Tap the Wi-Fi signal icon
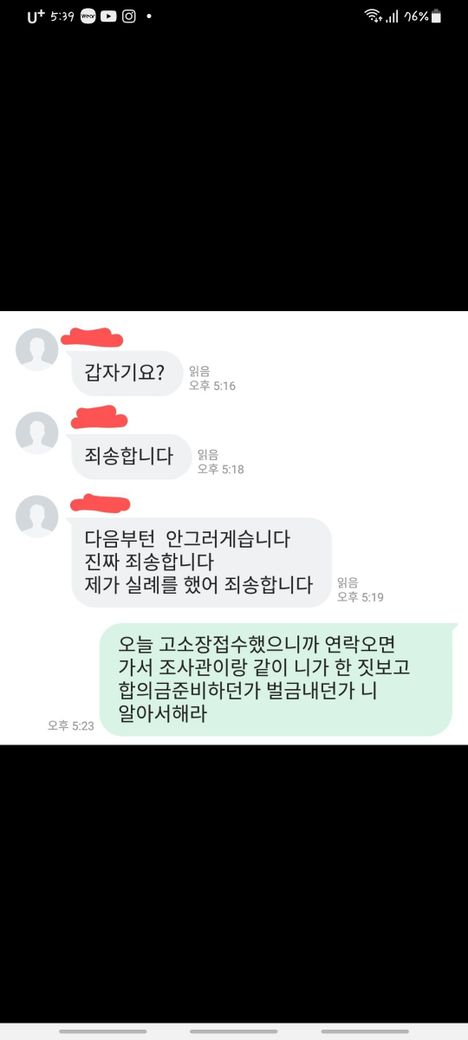The image size is (468, 1040). pyautogui.click(x=373, y=17)
